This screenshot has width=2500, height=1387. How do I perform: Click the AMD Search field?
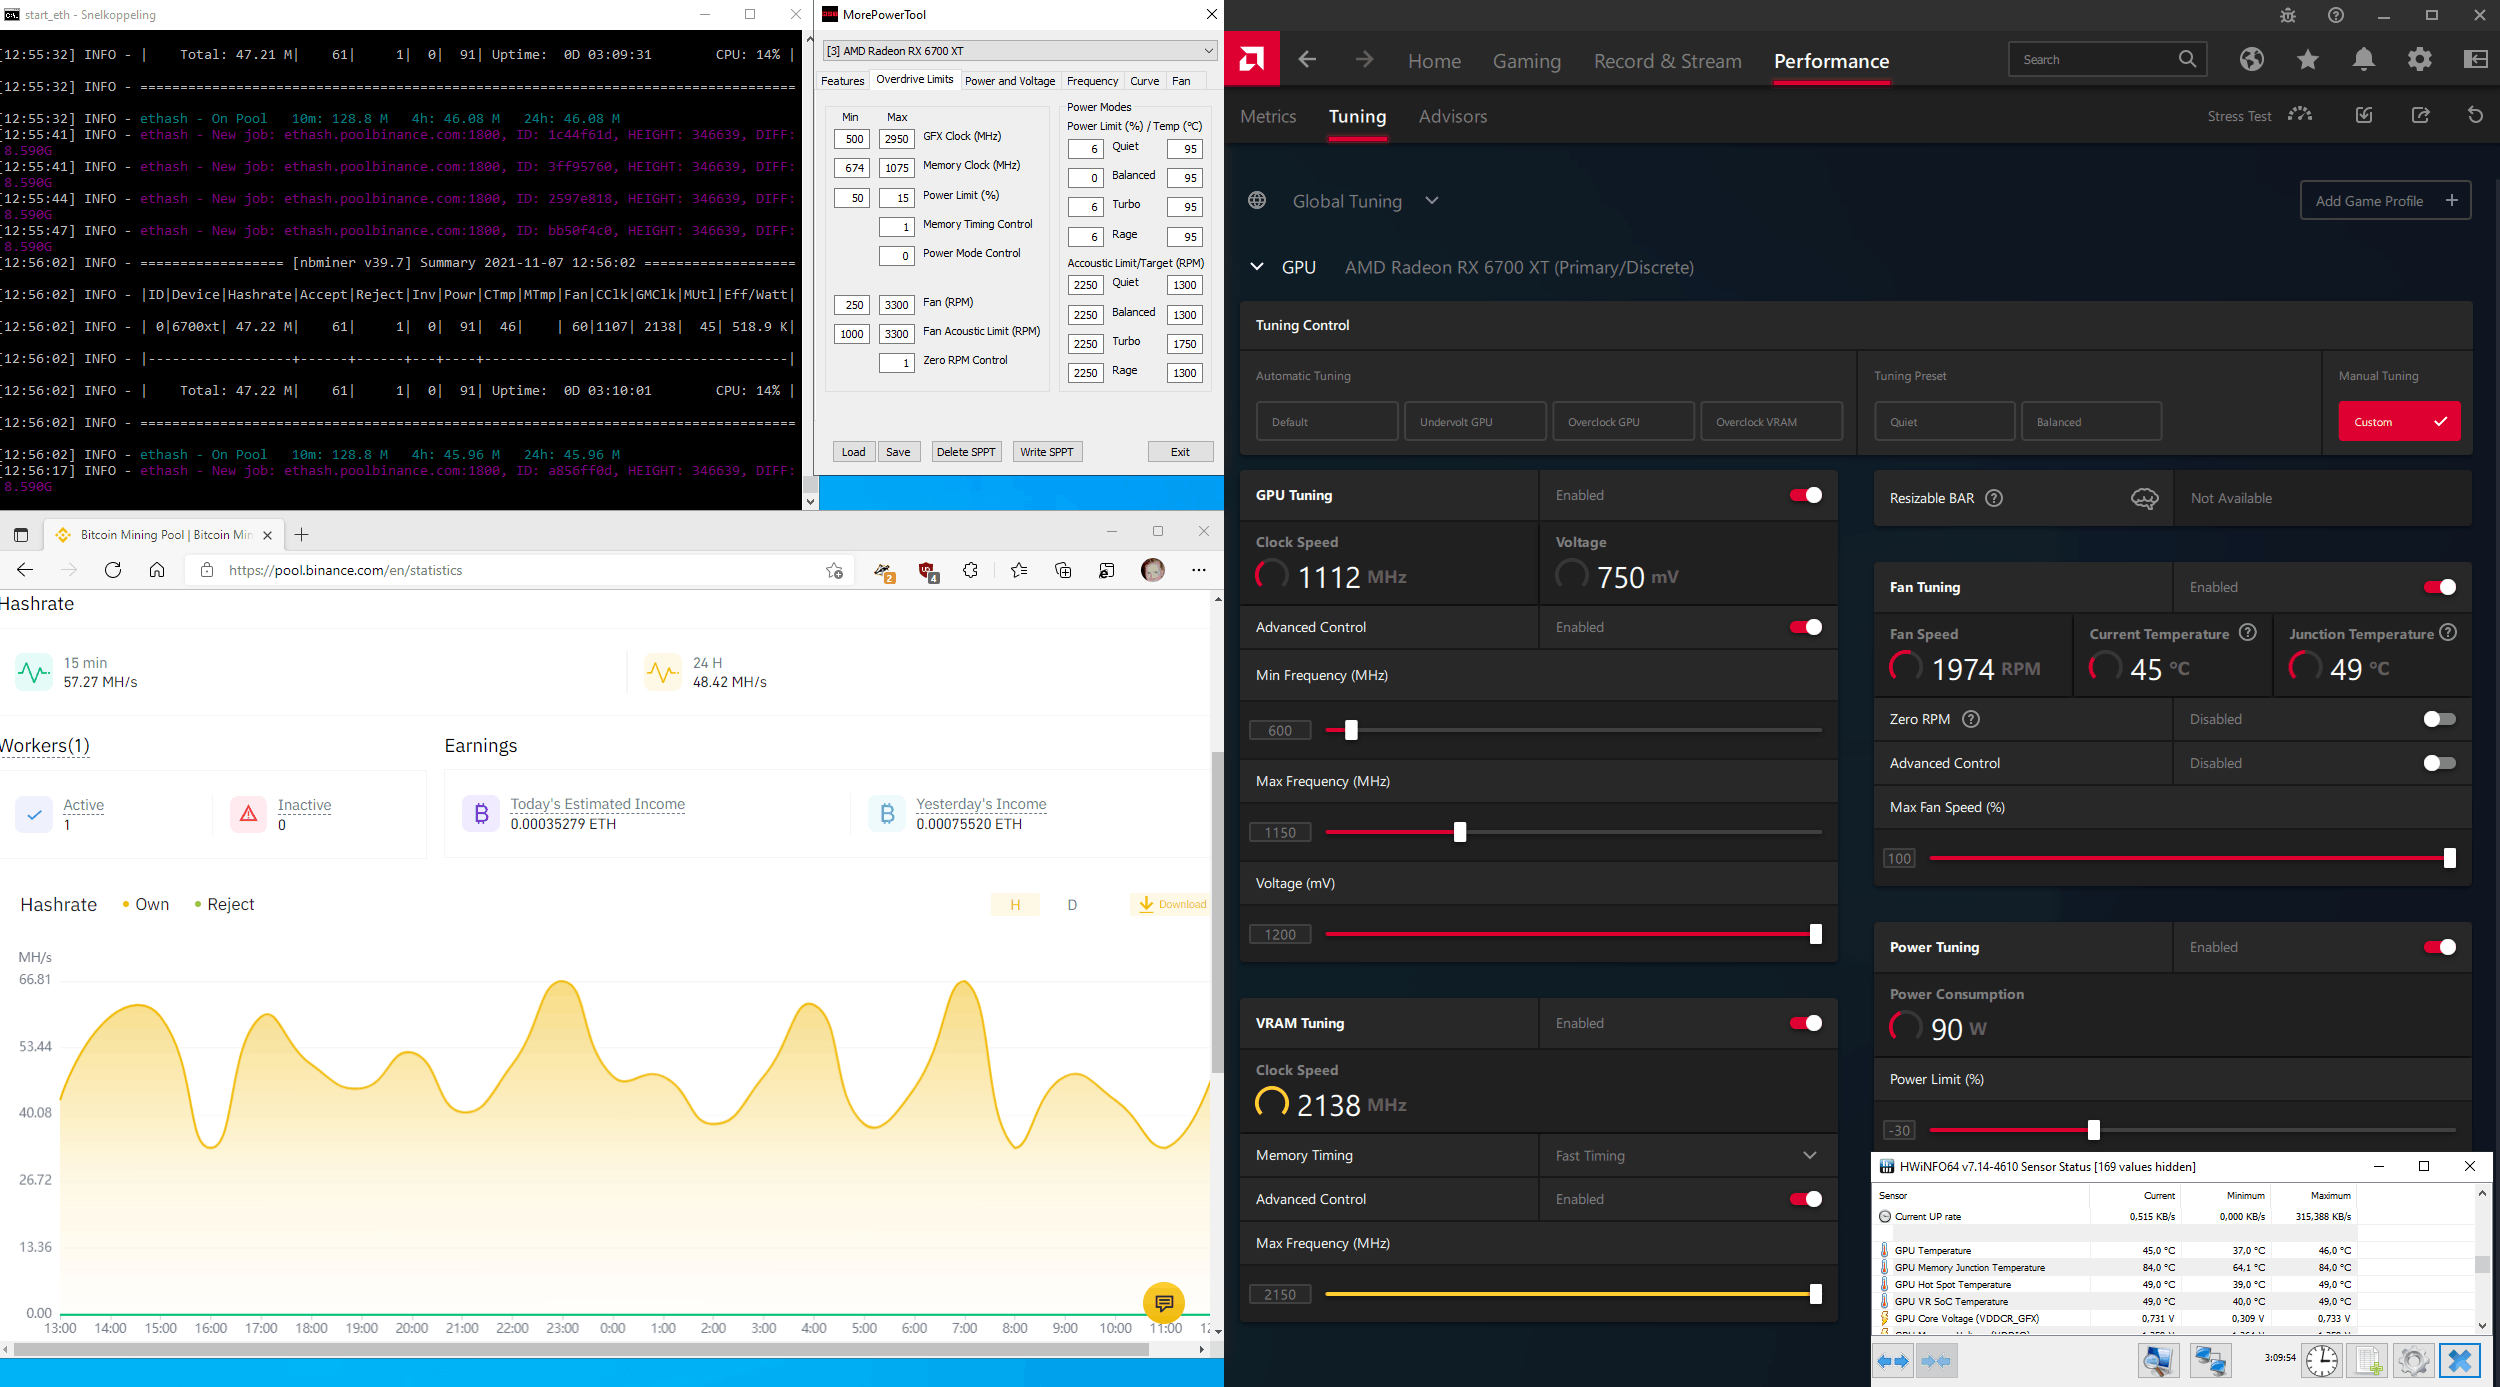coord(2106,60)
